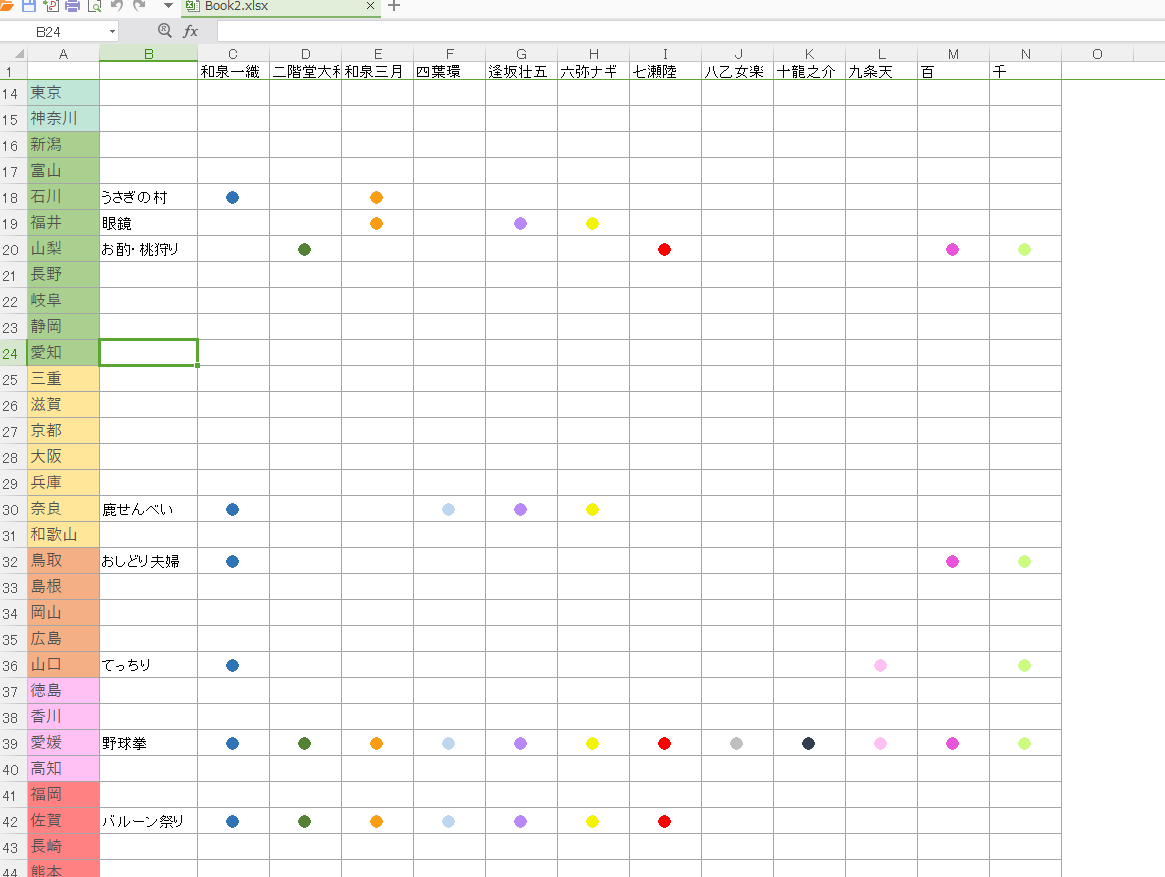Undo the last action
The width and height of the screenshot is (1165, 877).
tap(117, 6)
